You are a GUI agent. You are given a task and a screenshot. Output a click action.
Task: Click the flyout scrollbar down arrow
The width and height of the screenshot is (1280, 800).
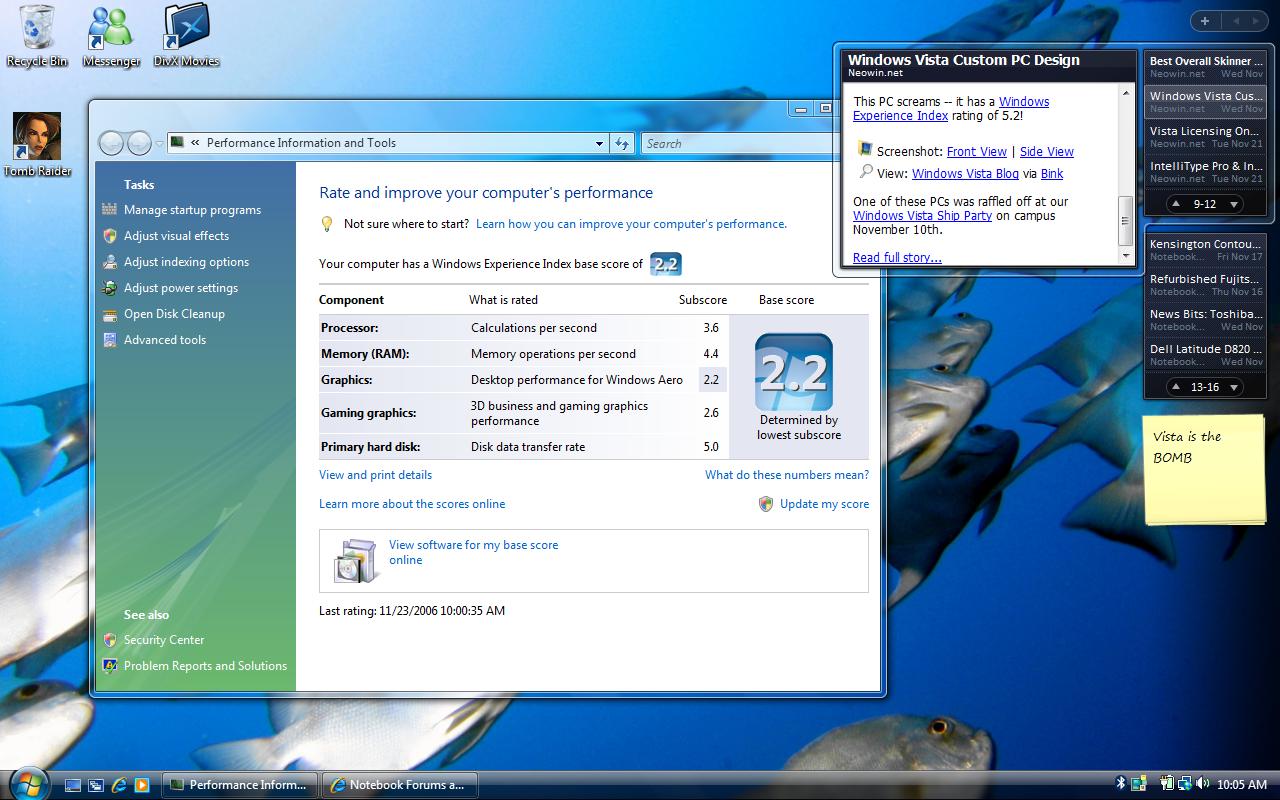(1126, 257)
